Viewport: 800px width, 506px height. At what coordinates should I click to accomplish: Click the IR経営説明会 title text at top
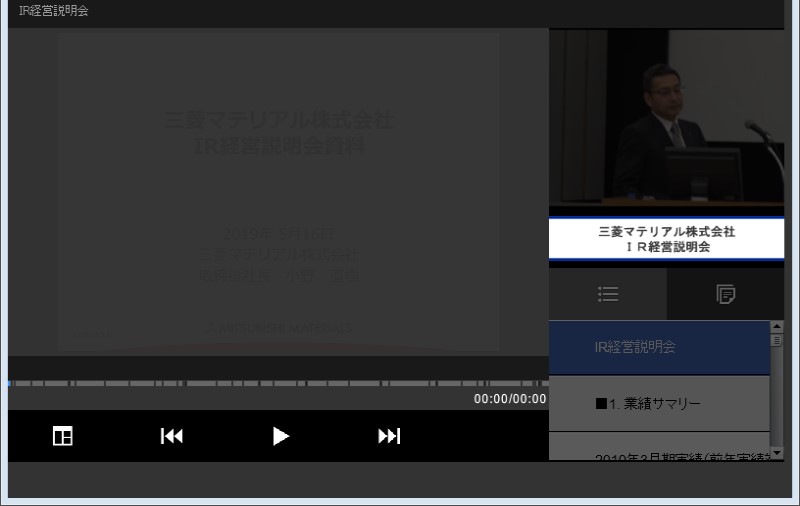[54, 11]
